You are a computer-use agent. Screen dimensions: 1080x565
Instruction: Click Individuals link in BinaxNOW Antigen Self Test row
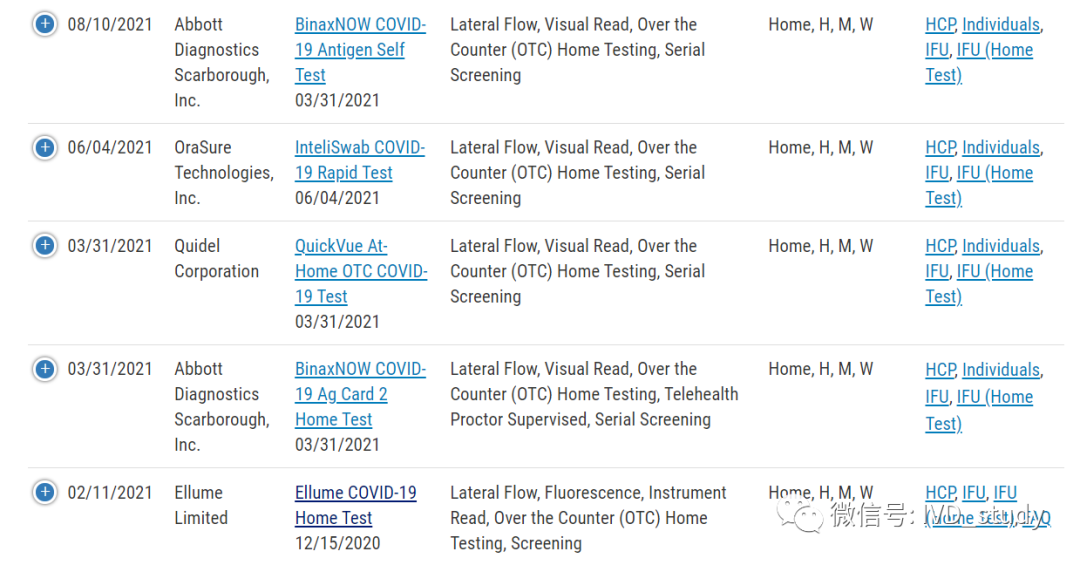click(x=1000, y=24)
